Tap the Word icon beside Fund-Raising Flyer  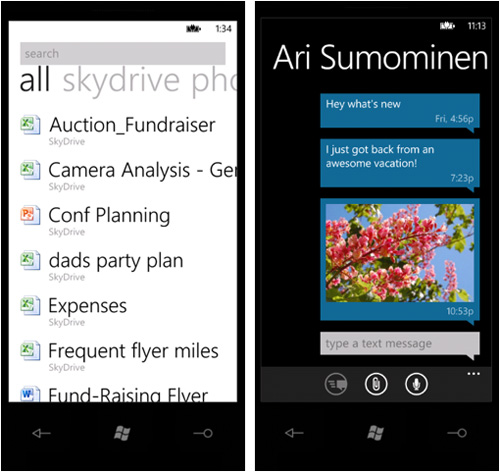[30, 394]
